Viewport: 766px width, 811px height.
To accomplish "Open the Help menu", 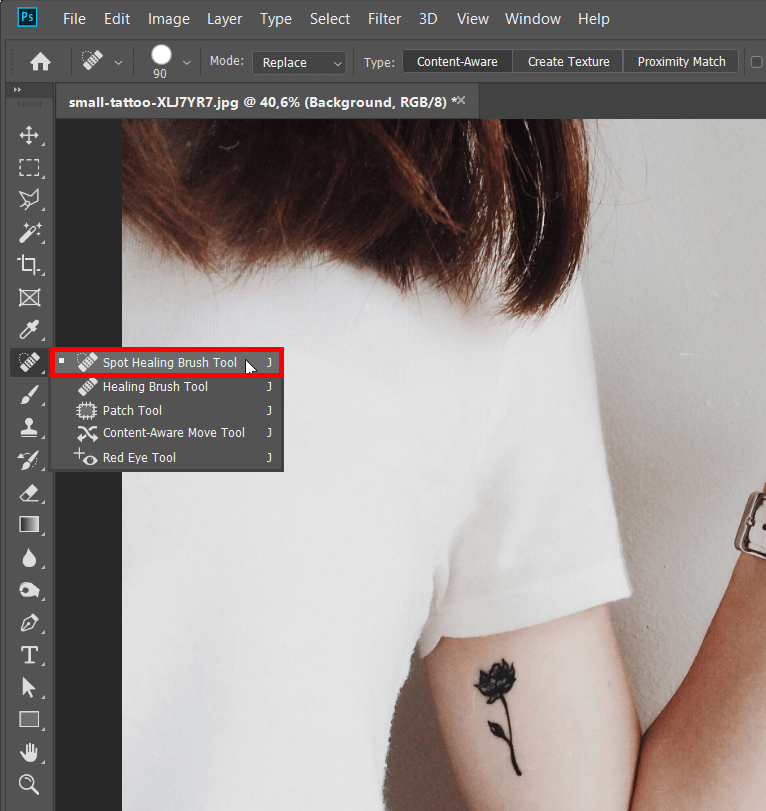I will click(594, 19).
